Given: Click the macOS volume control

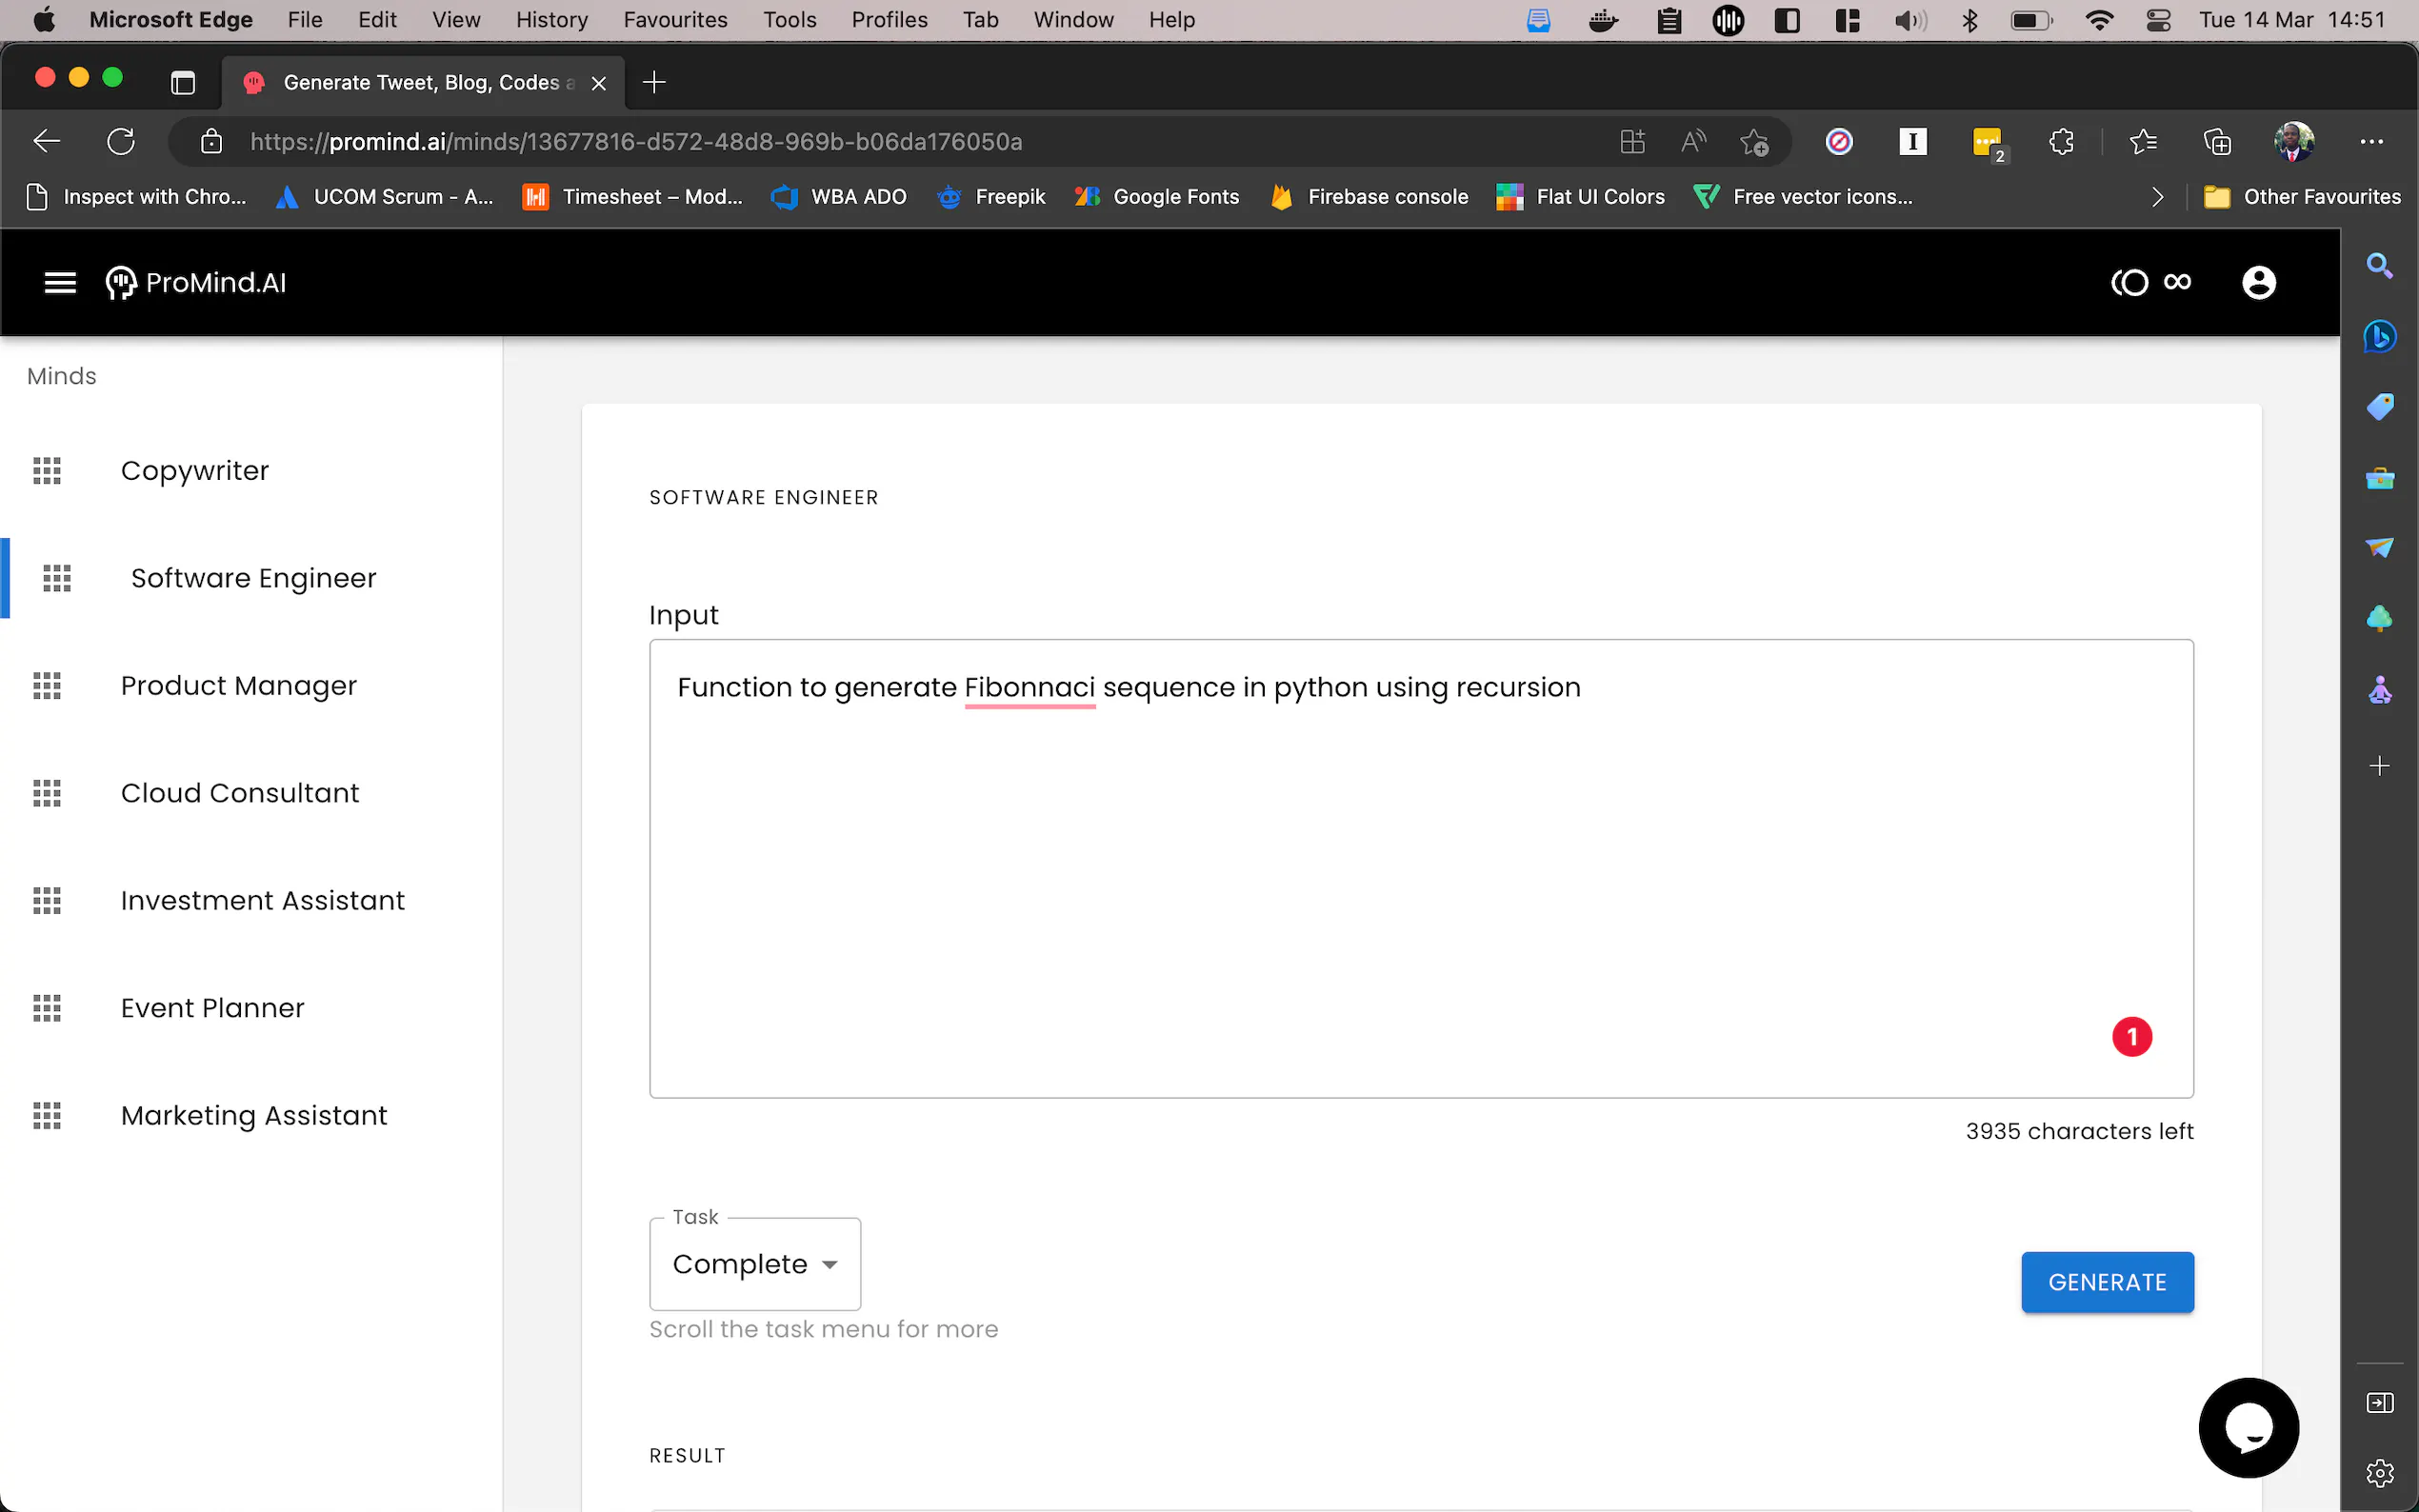Looking at the screenshot, I should tap(1909, 20).
